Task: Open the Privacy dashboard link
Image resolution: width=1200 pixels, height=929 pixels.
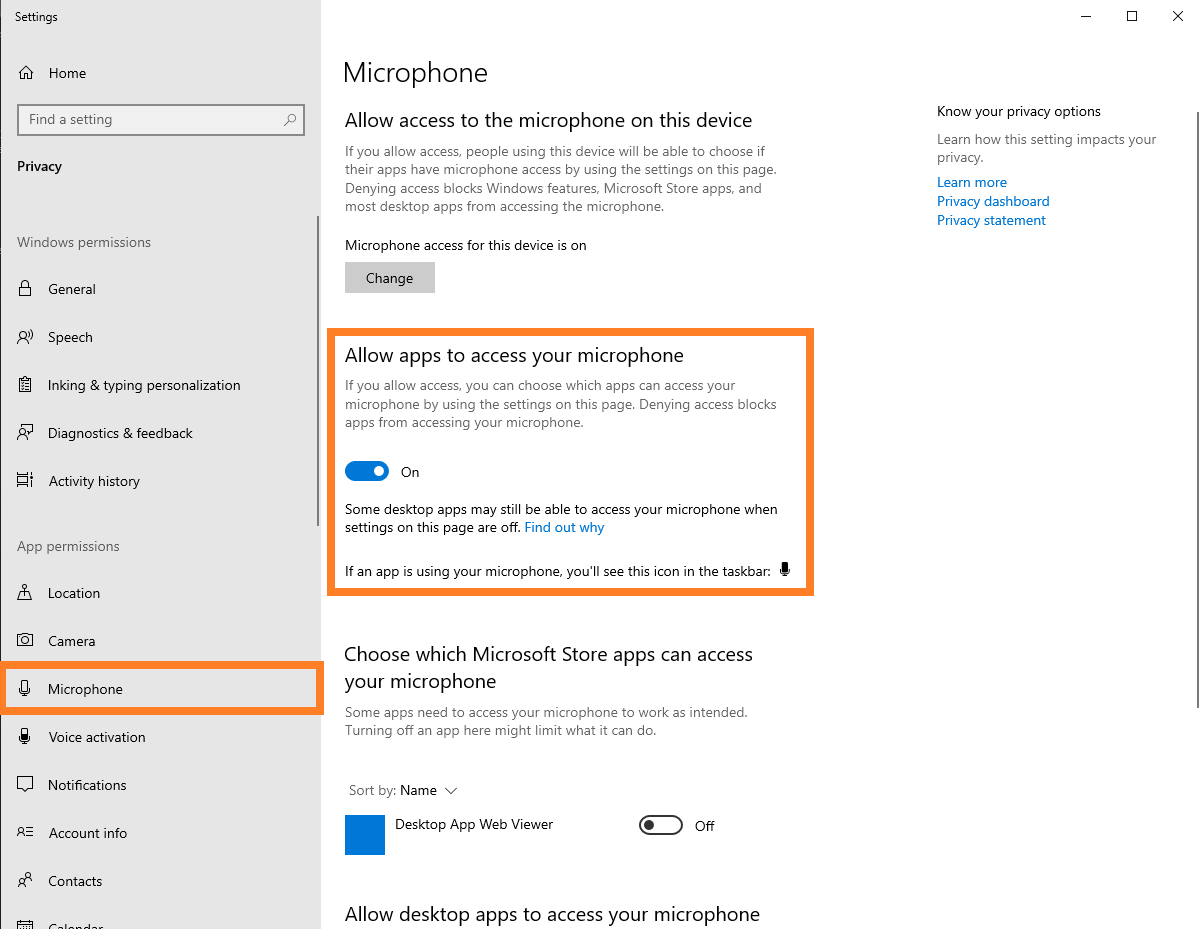Action: coord(993,201)
